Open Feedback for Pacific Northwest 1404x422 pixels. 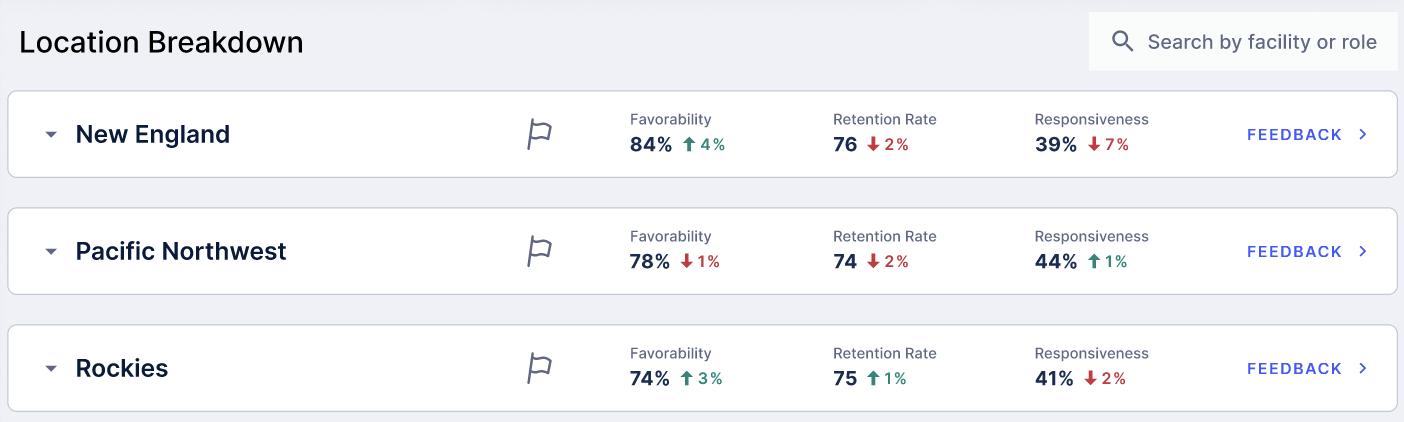click(1294, 252)
